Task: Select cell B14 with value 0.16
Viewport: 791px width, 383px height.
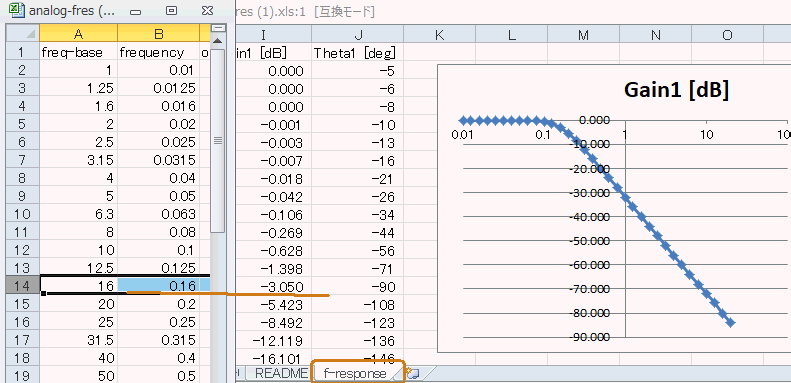Action: 158,286
